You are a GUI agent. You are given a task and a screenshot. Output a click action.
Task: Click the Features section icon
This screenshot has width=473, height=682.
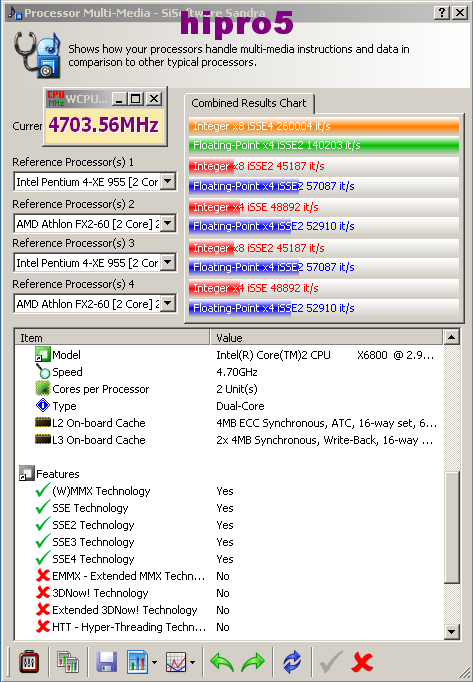(x=27, y=473)
